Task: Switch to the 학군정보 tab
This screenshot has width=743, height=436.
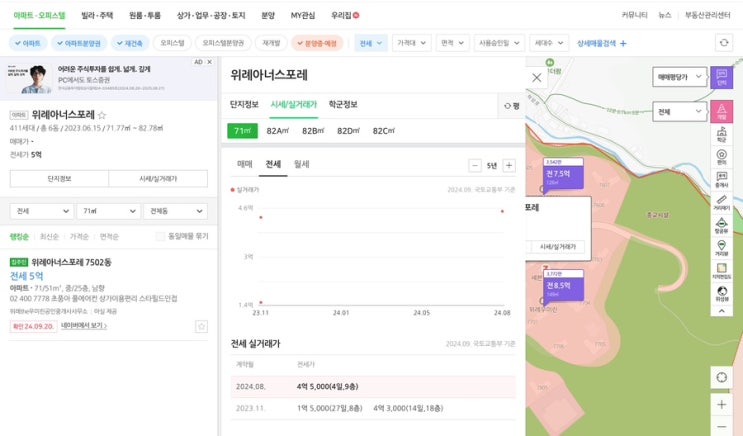Action: point(343,104)
